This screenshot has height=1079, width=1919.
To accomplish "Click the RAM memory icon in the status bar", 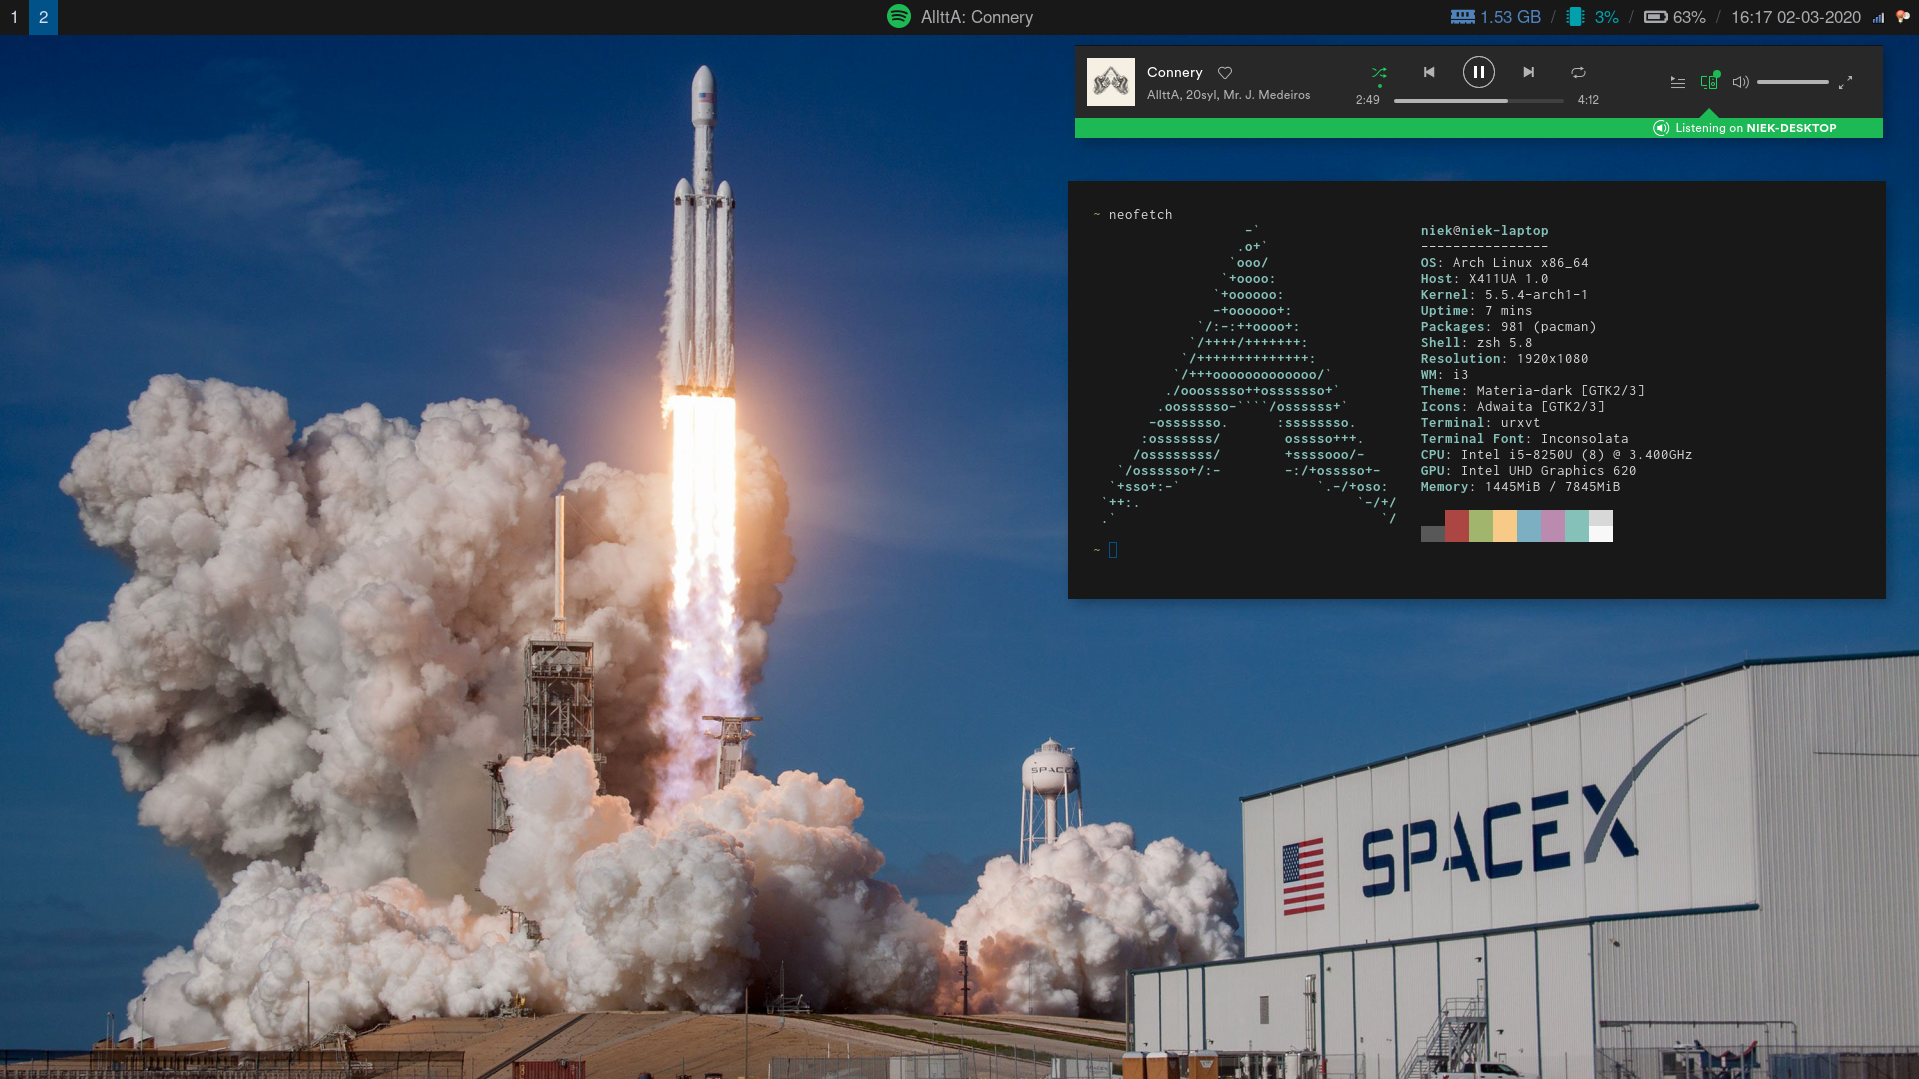I will 1462,17.
